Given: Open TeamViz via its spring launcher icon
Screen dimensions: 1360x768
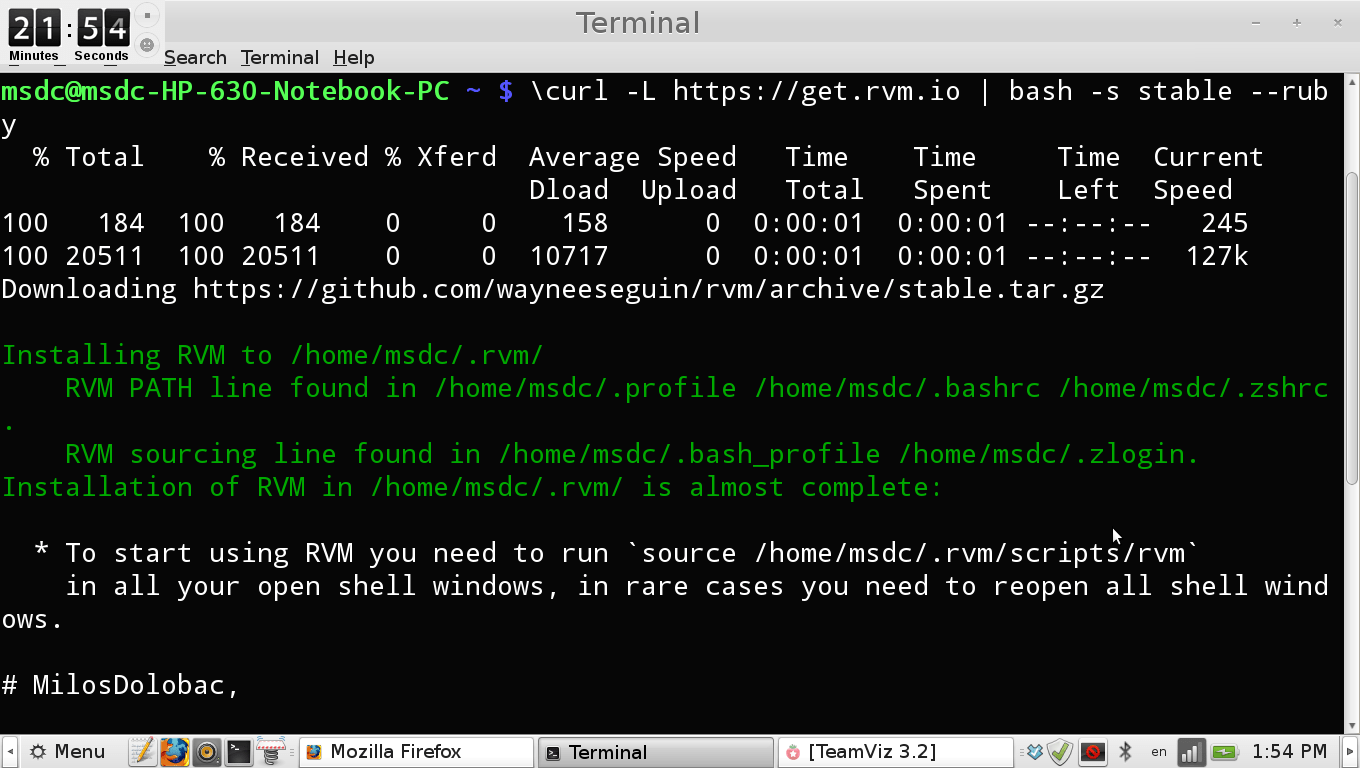Looking at the screenshot, I should (270, 751).
